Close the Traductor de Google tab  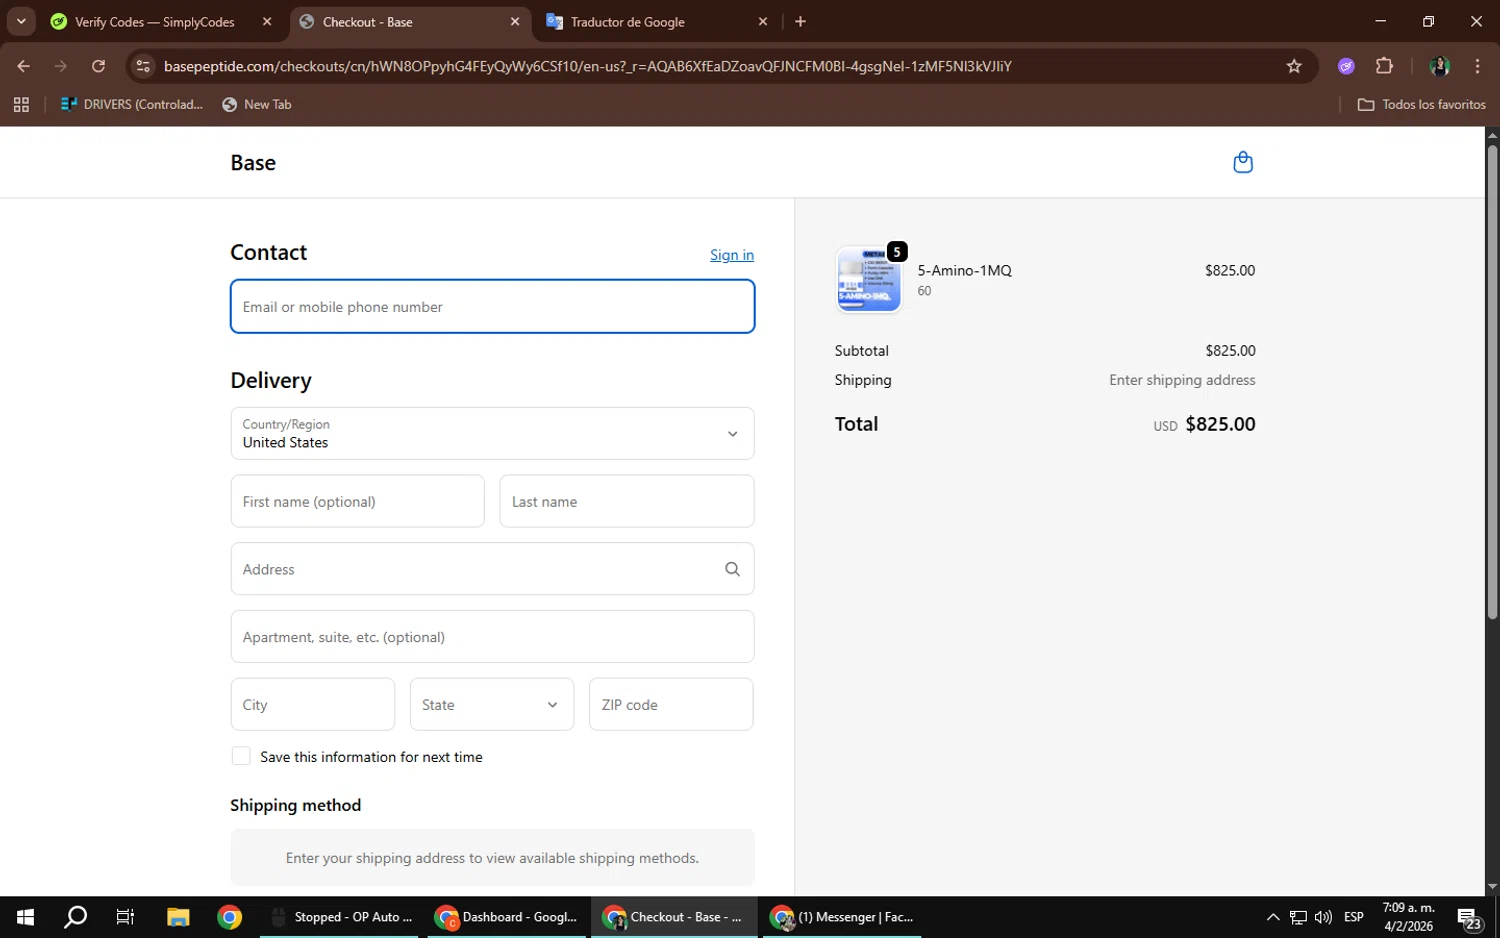point(763,21)
